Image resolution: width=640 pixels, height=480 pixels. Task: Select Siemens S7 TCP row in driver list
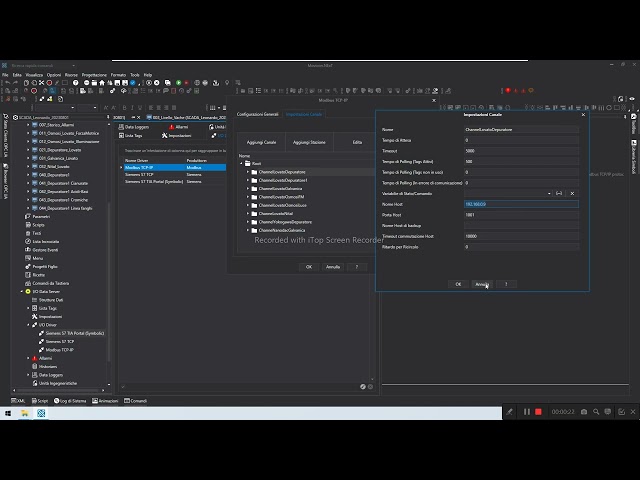tap(174, 174)
